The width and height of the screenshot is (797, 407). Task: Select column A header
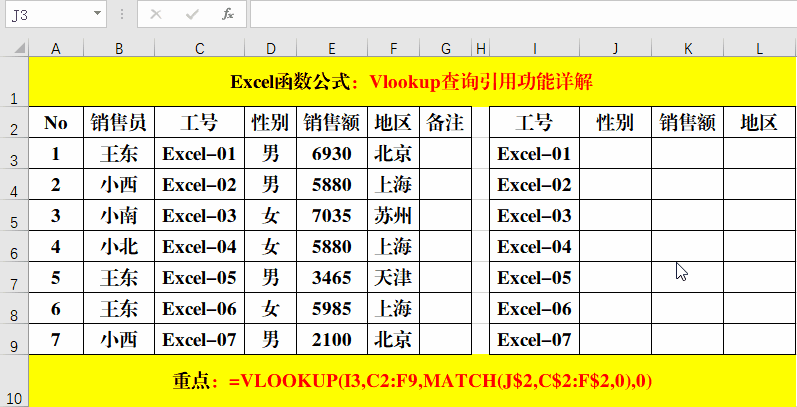pyautogui.click(x=56, y=49)
